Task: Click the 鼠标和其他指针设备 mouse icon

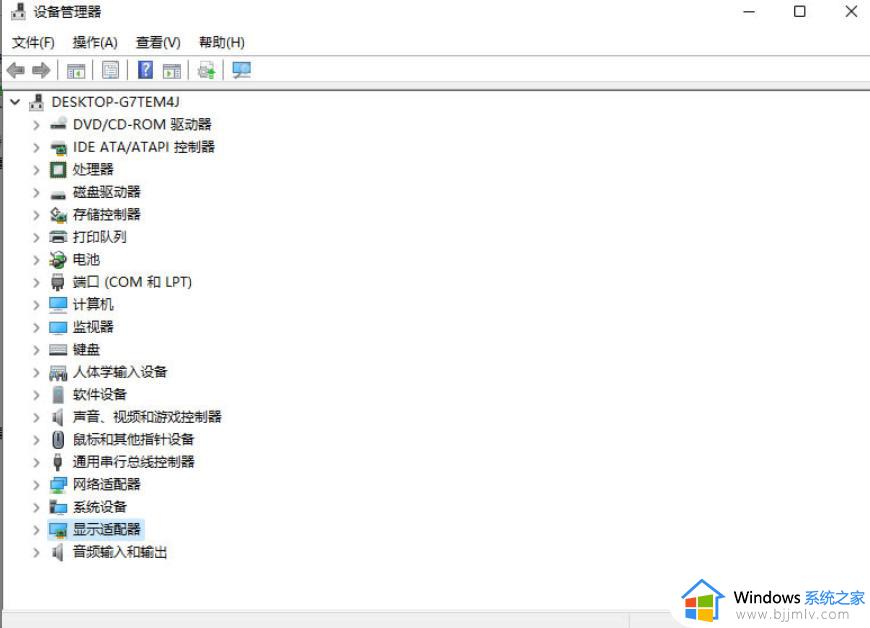Action: 58,440
